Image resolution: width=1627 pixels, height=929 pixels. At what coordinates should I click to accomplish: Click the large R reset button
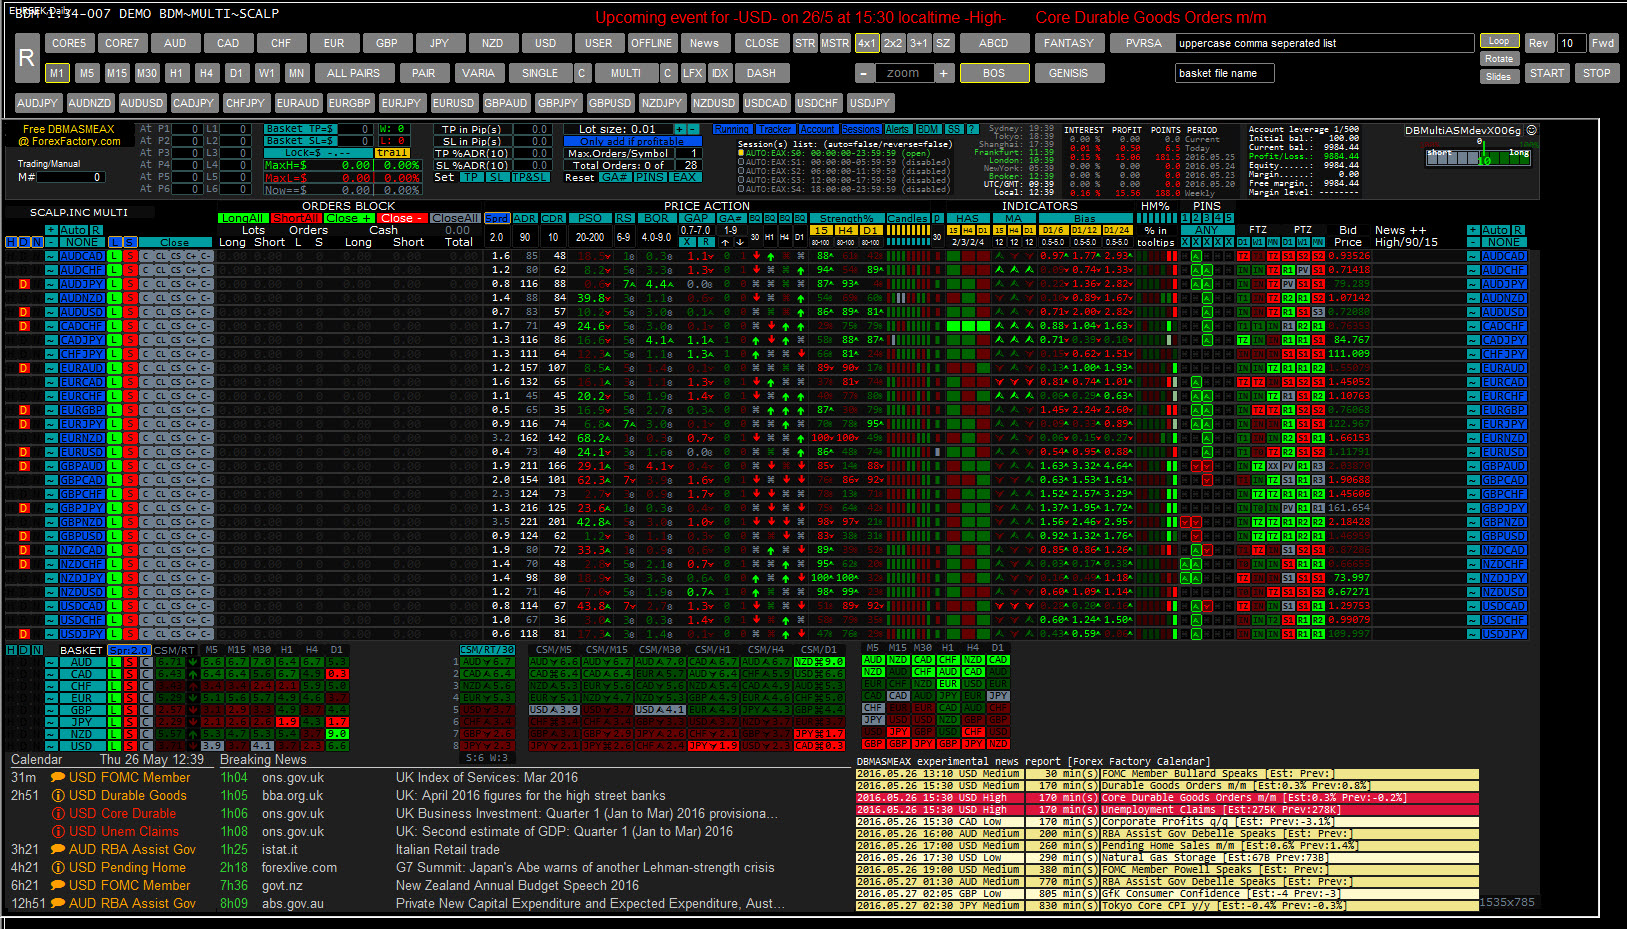tap(27, 58)
